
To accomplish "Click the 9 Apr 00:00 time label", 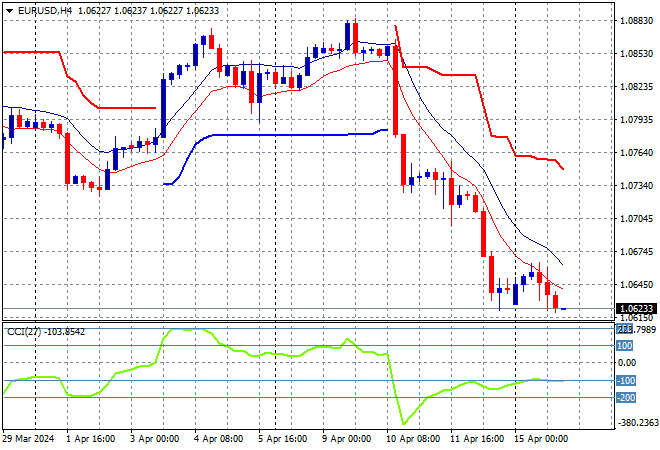I will click(x=346, y=439).
